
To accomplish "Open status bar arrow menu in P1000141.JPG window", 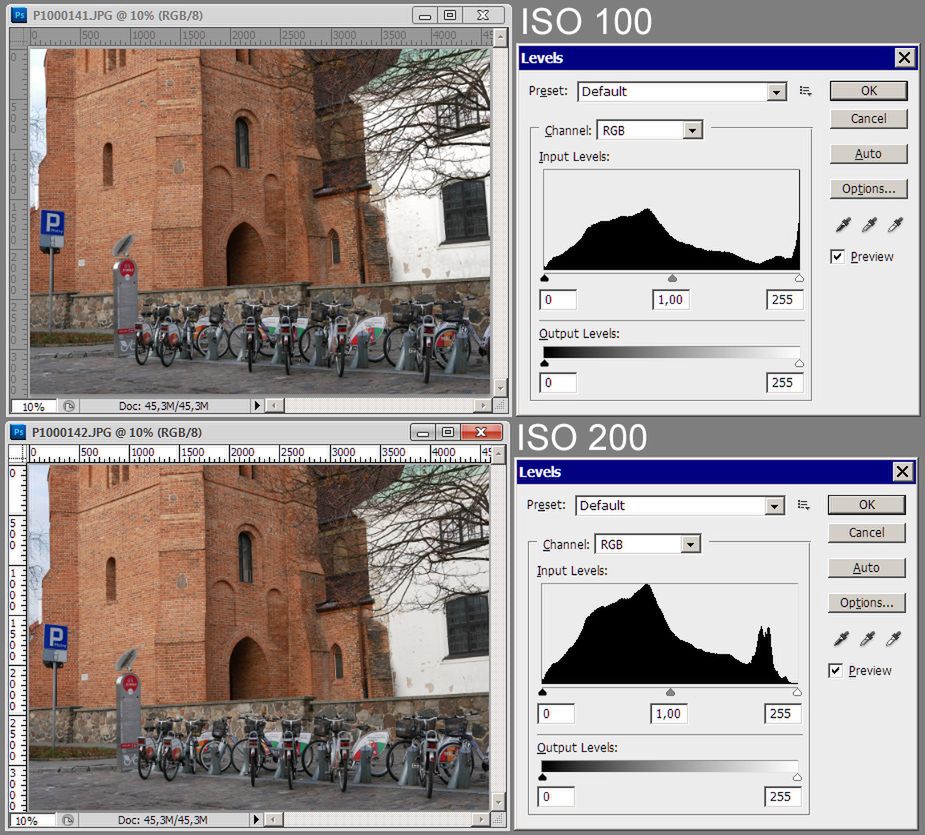I will pyautogui.click(x=257, y=405).
